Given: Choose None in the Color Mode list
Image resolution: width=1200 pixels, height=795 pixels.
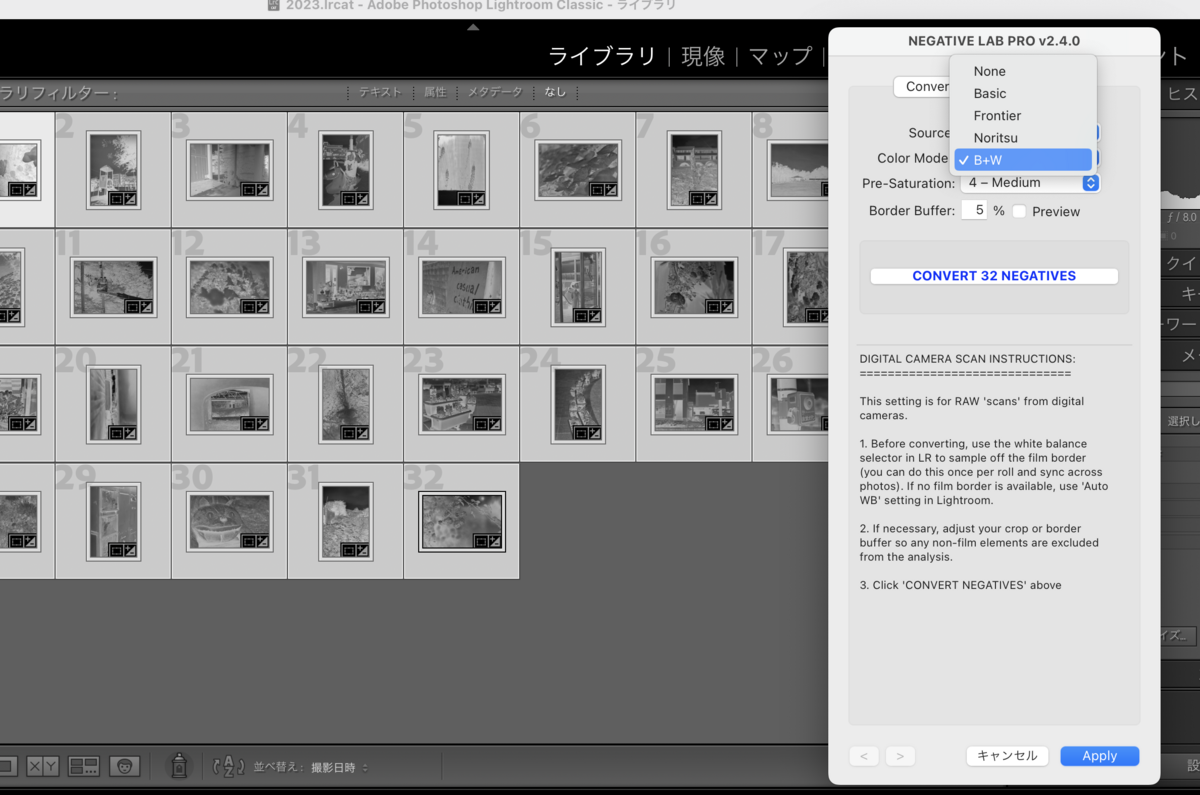Looking at the screenshot, I should tap(1023, 71).
